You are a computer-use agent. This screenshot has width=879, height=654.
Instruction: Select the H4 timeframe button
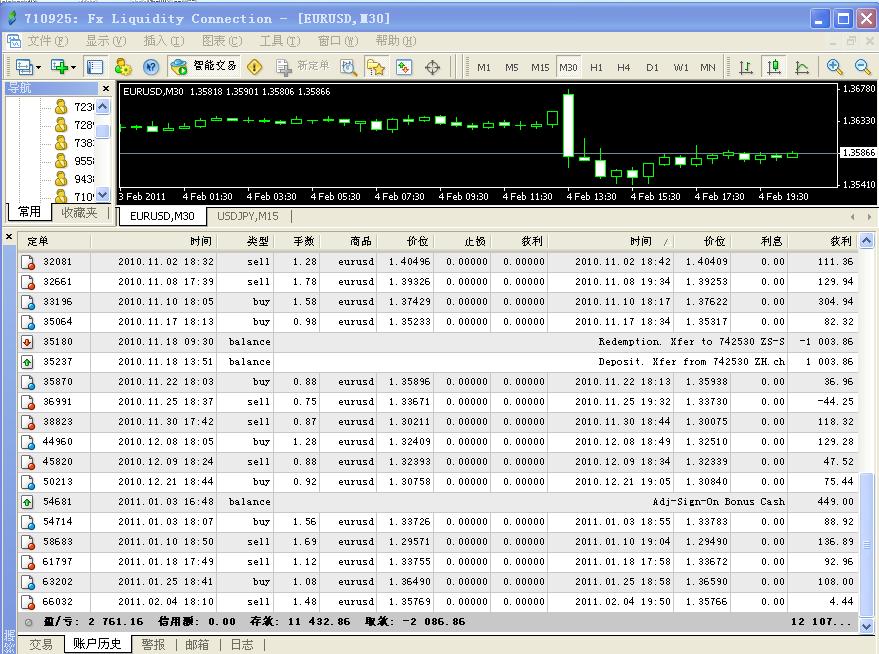click(x=624, y=67)
